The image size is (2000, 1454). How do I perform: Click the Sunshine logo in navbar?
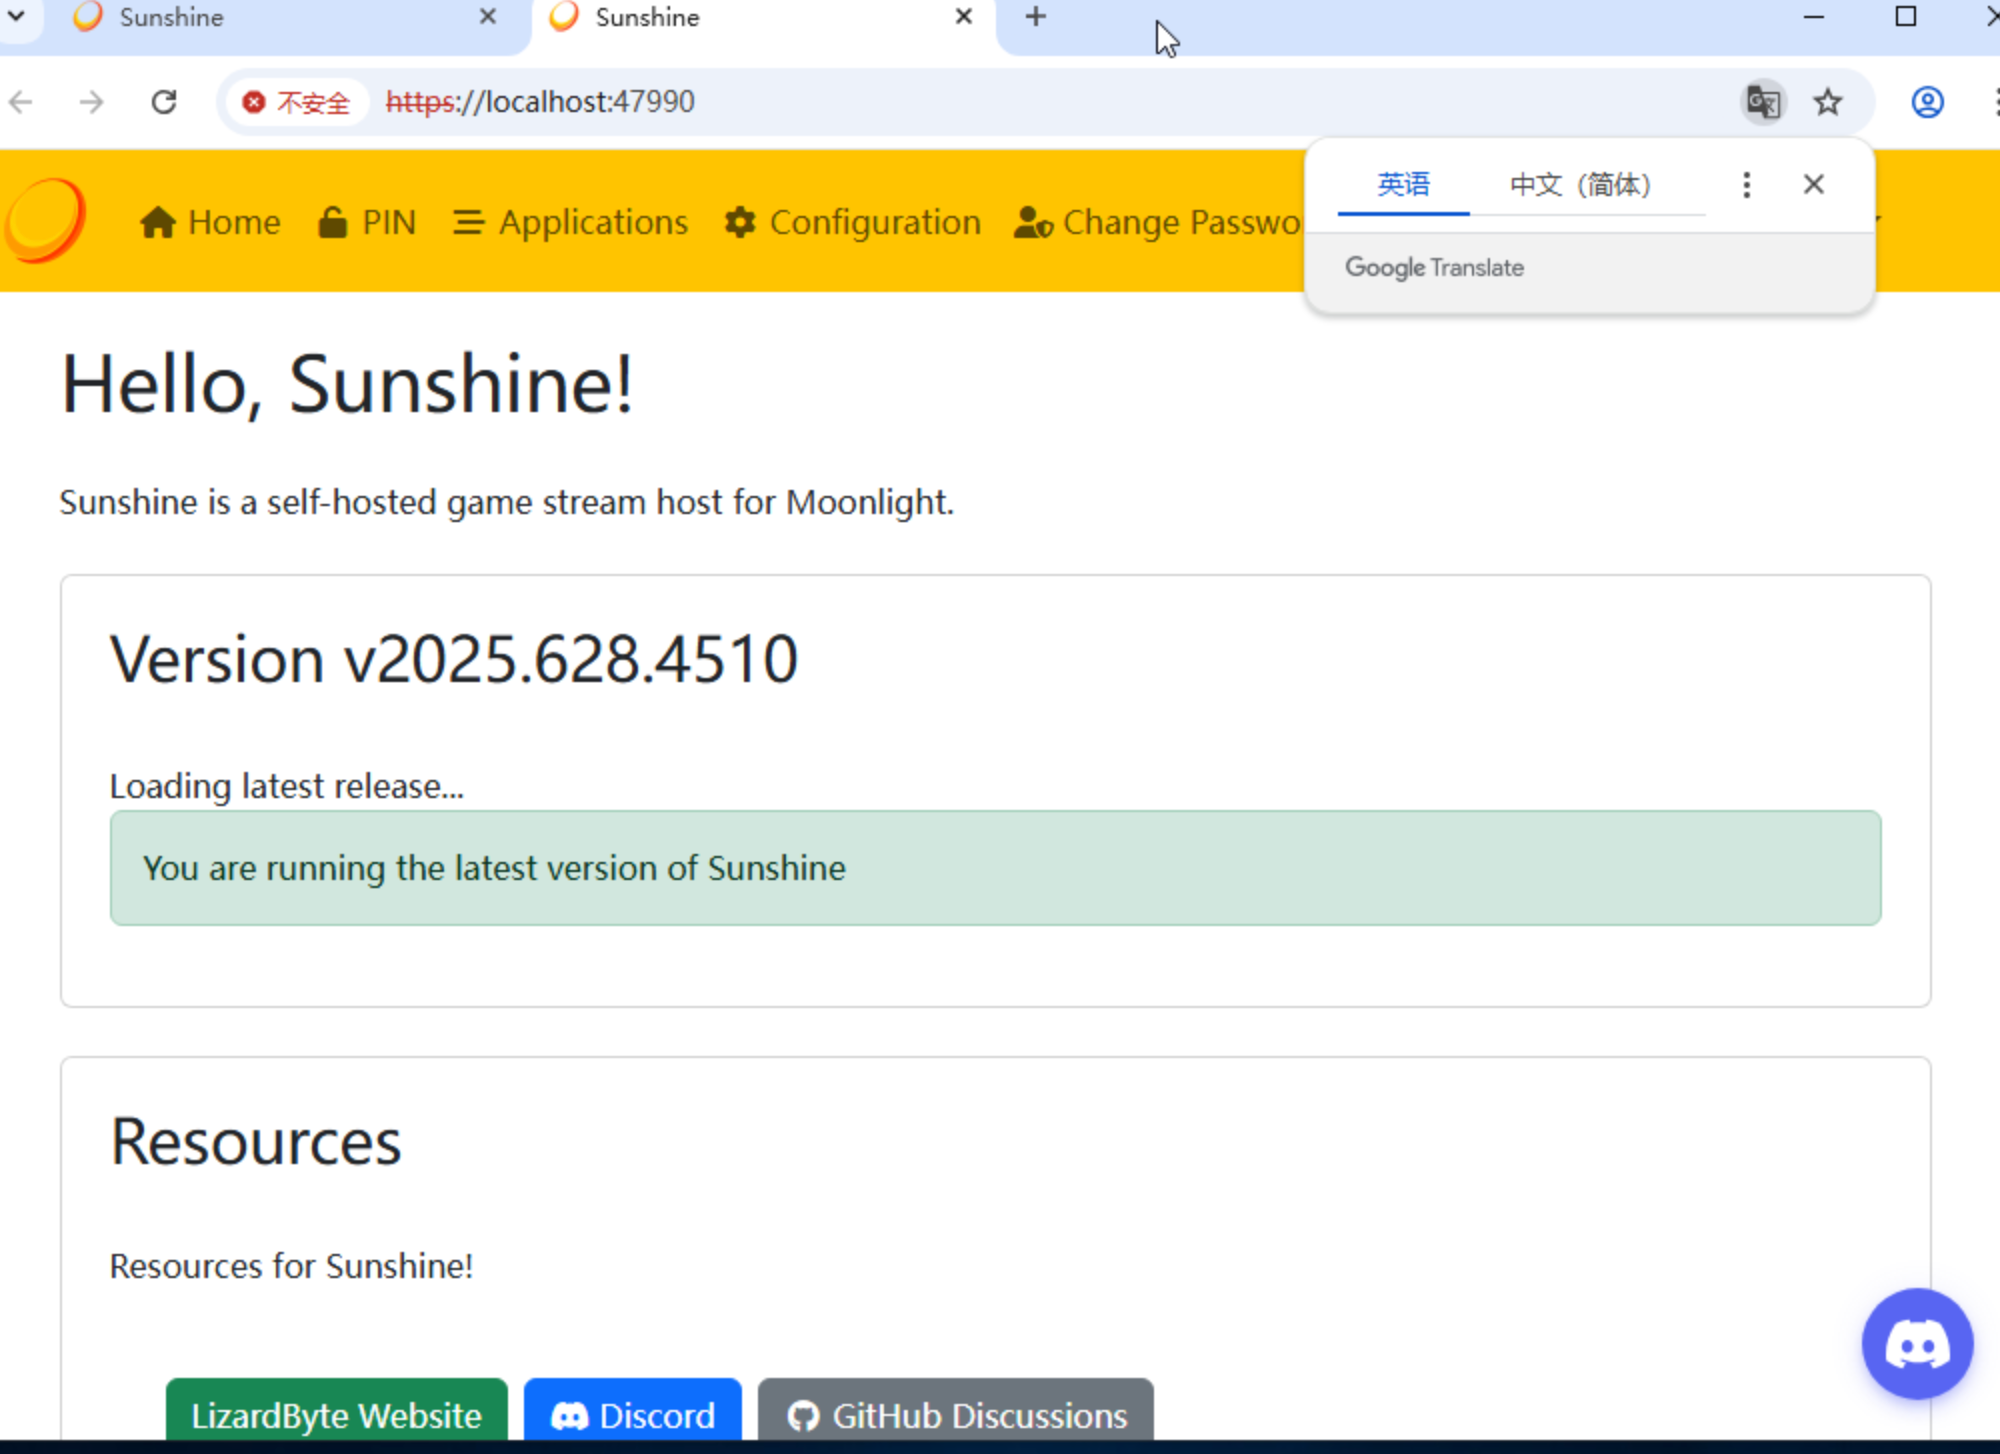[x=45, y=220]
